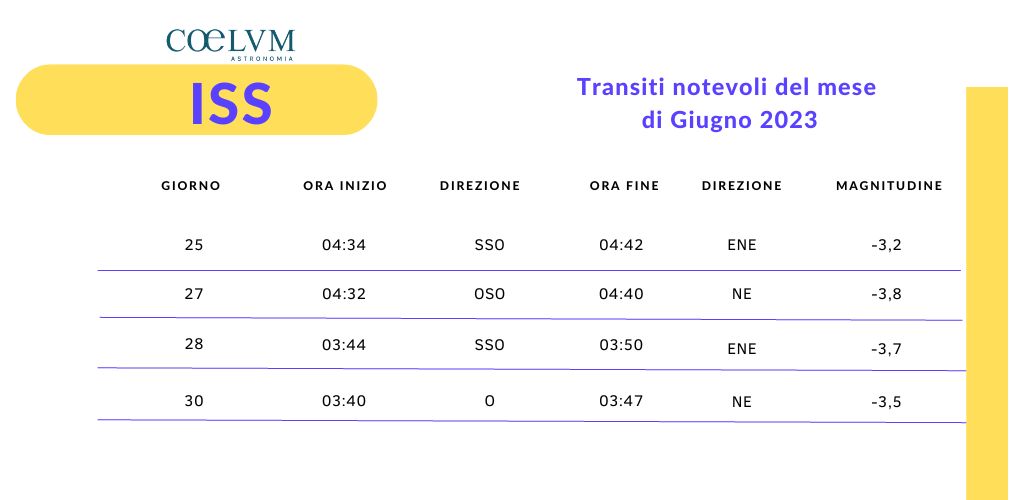The height and width of the screenshot is (500, 1024).
Task: Click the OSO direction on day 27
Action: [490, 294]
